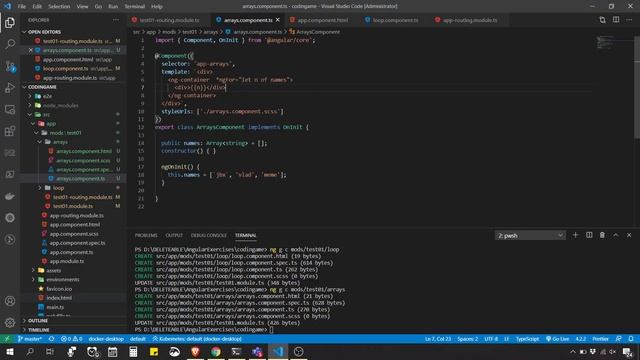The image size is (640, 360).
Task: Open the Search view in activity bar
Action: [10, 44]
